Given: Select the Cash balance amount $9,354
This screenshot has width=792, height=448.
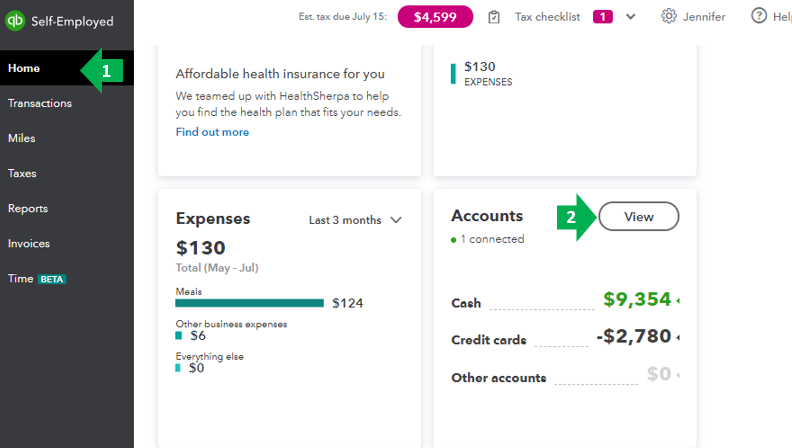Looking at the screenshot, I should (638, 300).
